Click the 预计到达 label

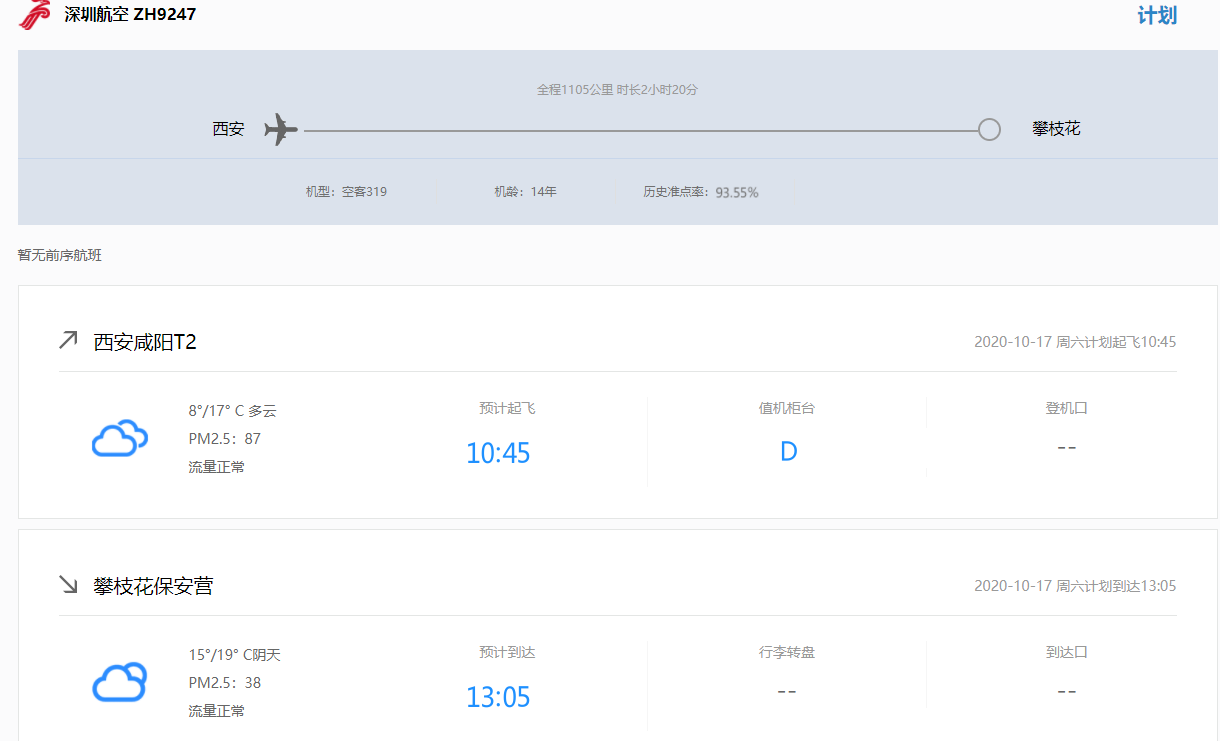[507, 652]
